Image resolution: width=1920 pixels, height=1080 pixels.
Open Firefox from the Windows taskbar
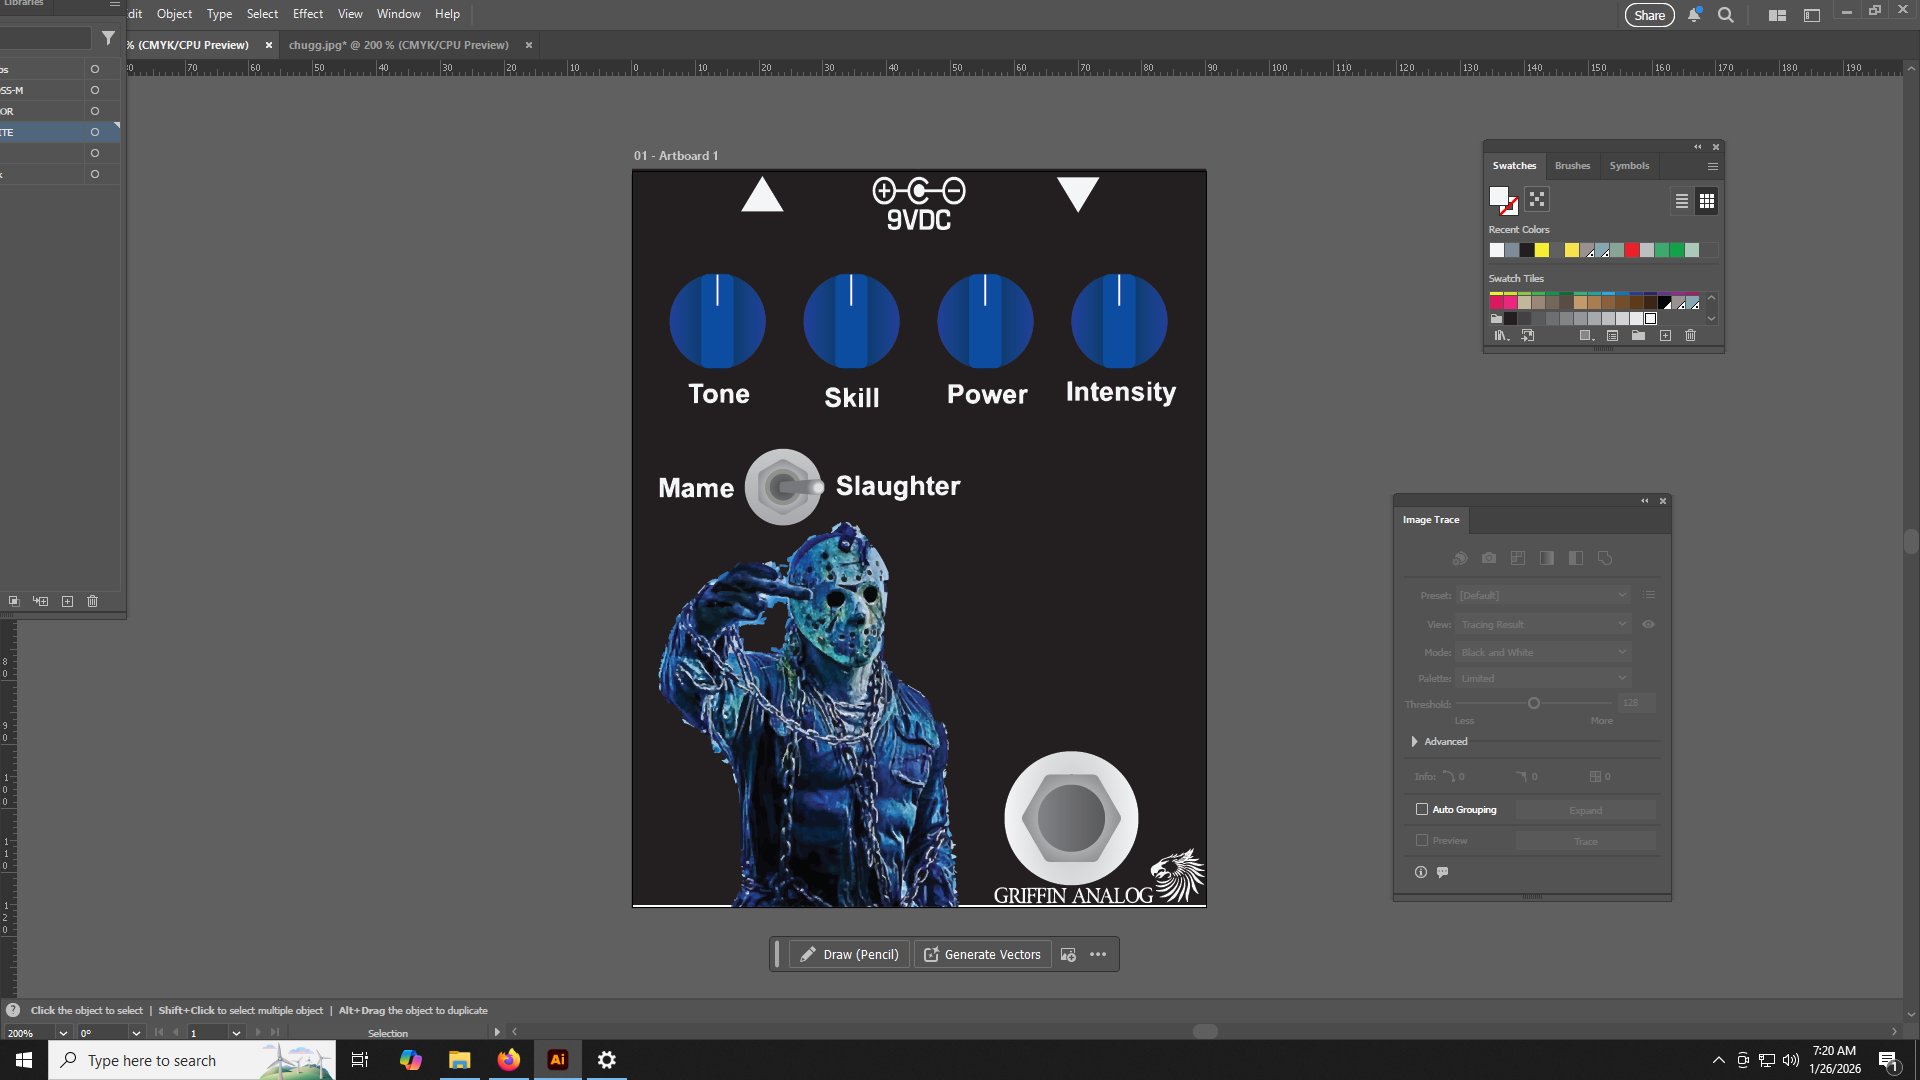[508, 1060]
